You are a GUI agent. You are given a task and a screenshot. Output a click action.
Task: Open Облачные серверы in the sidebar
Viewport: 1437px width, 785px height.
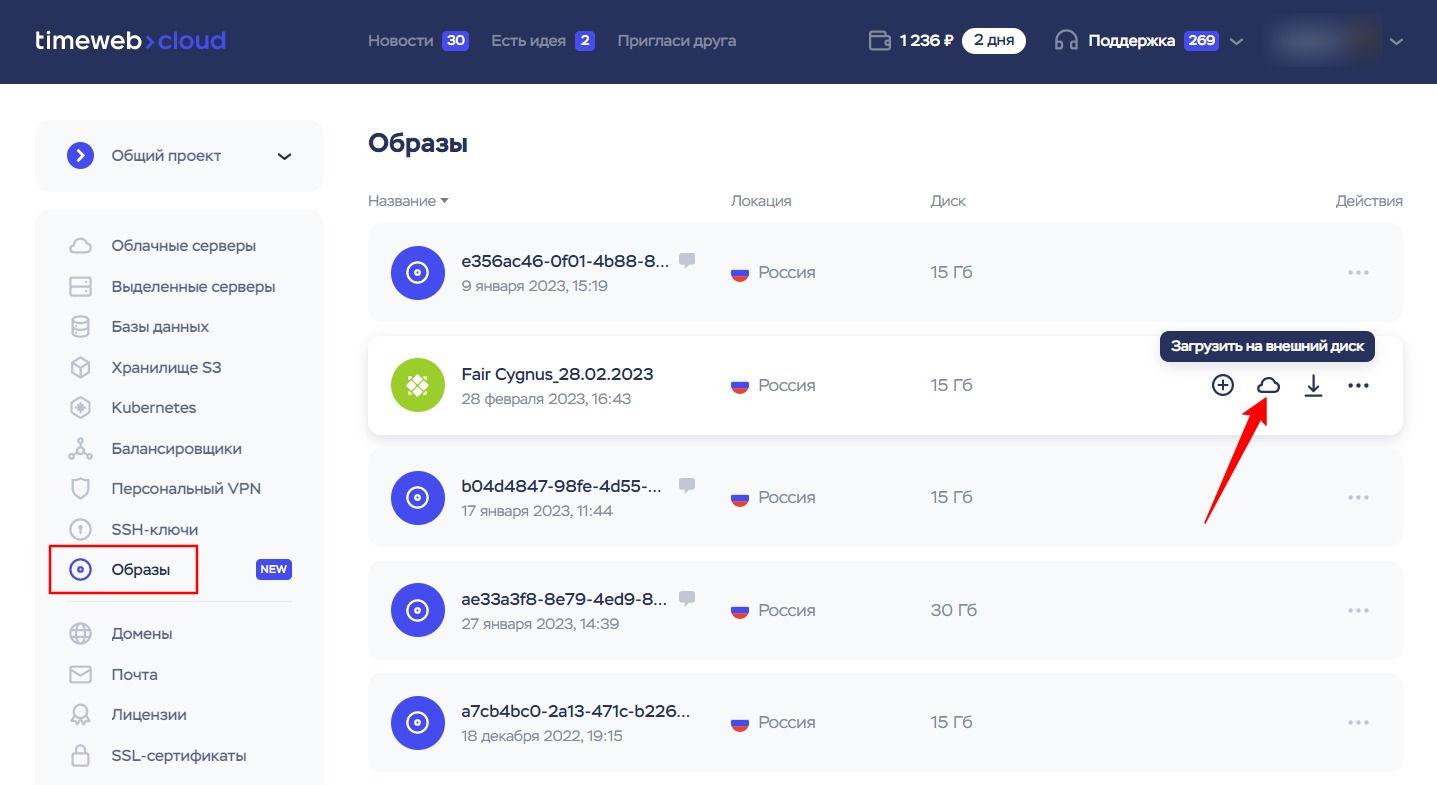pos(183,246)
